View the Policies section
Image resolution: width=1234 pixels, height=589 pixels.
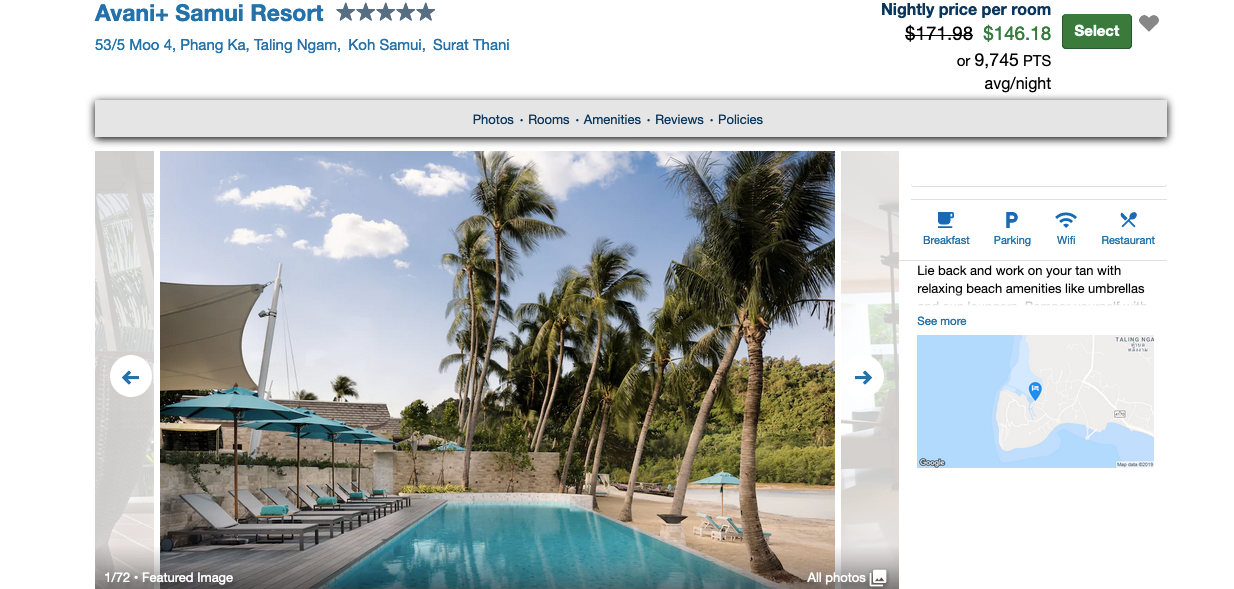coord(740,119)
